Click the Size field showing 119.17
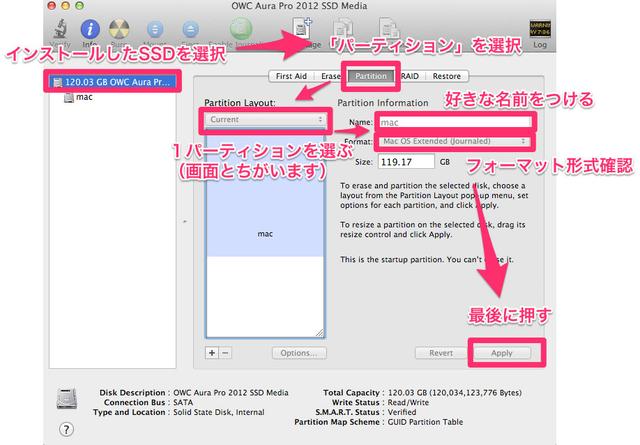The image size is (640, 445). 405,161
